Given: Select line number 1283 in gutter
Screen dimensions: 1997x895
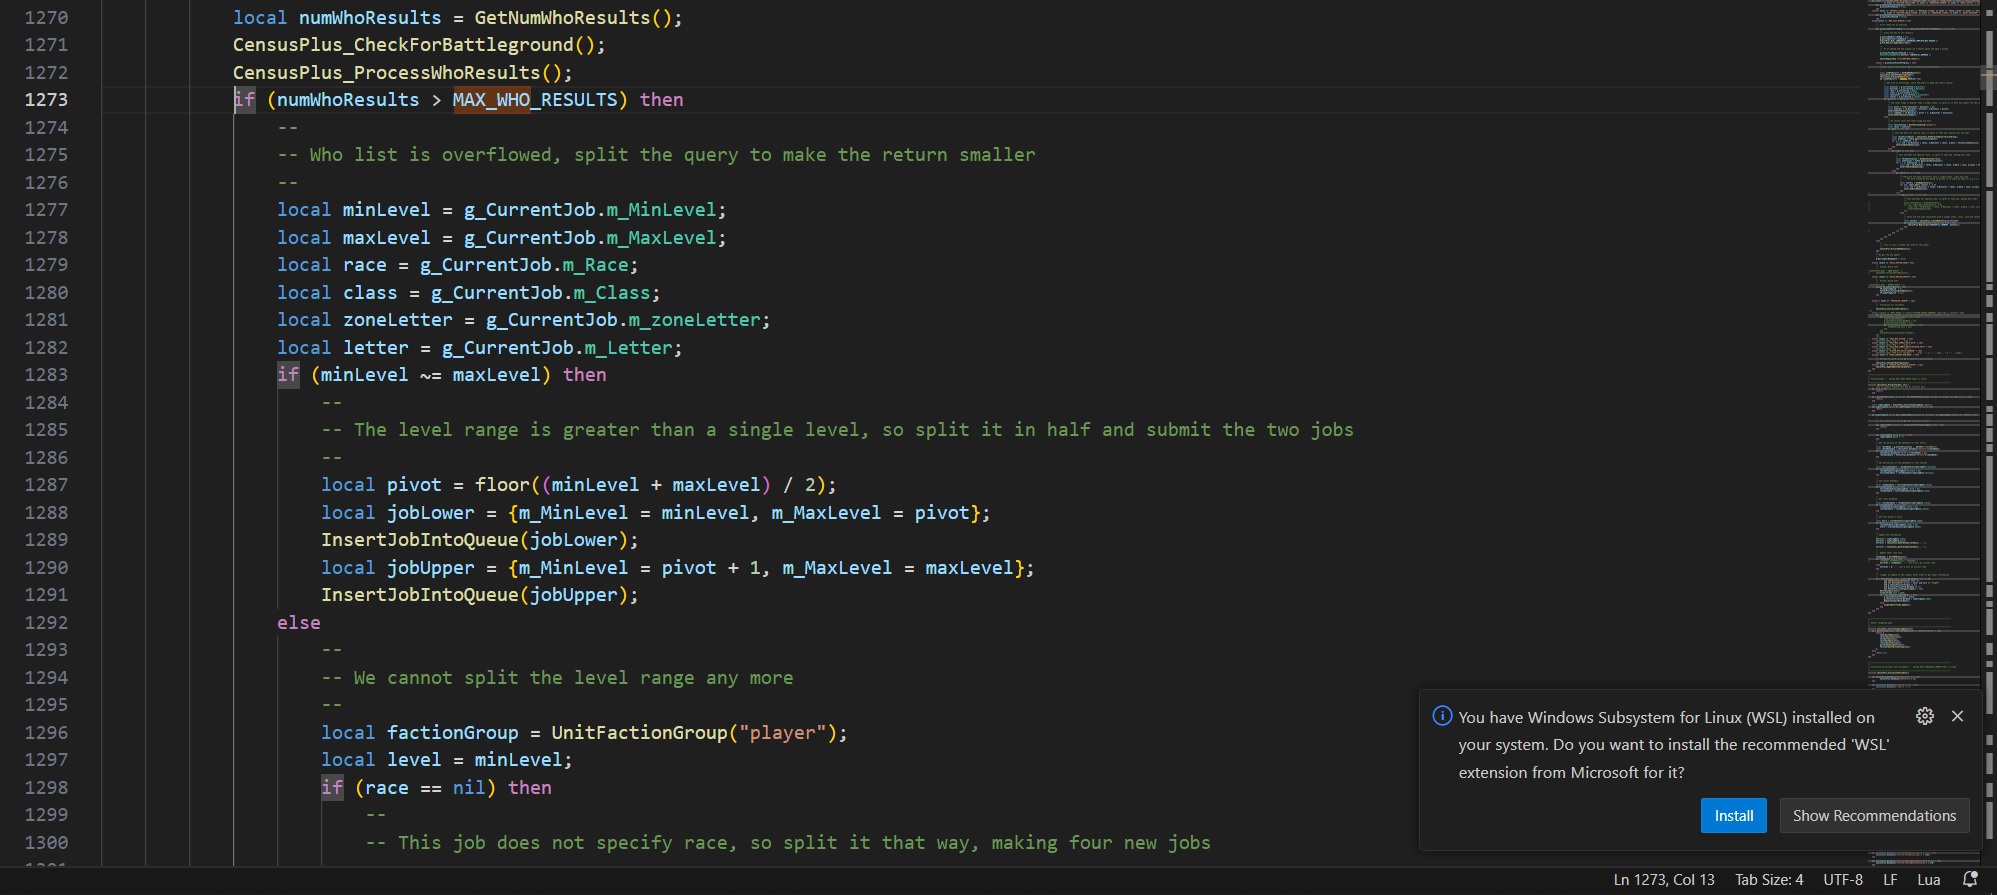Looking at the screenshot, I should pos(47,375).
